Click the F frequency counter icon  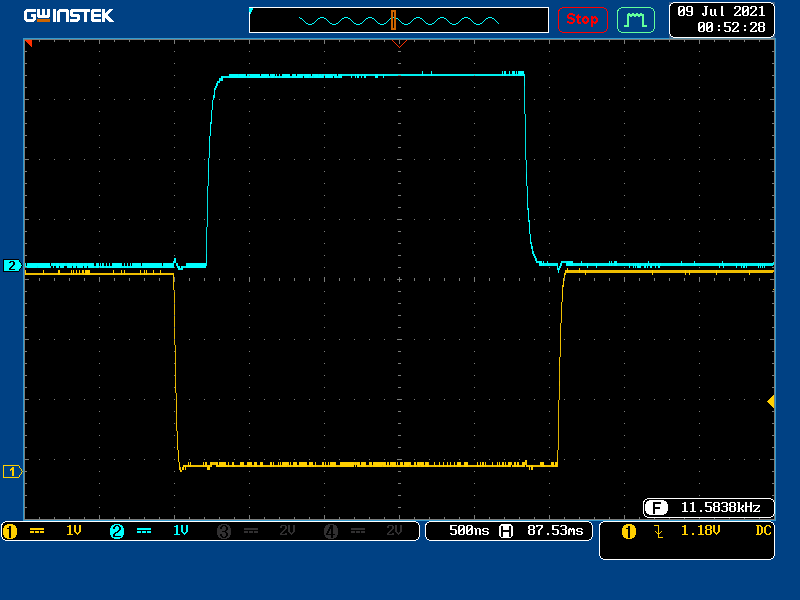pyautogui.click(x=656, y=507)
